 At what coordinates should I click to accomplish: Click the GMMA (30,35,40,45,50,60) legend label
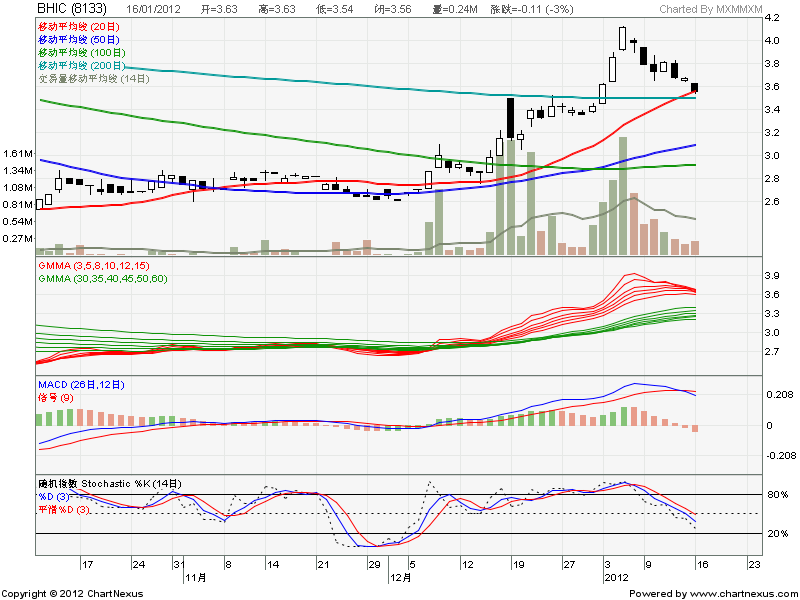point(102,279)
